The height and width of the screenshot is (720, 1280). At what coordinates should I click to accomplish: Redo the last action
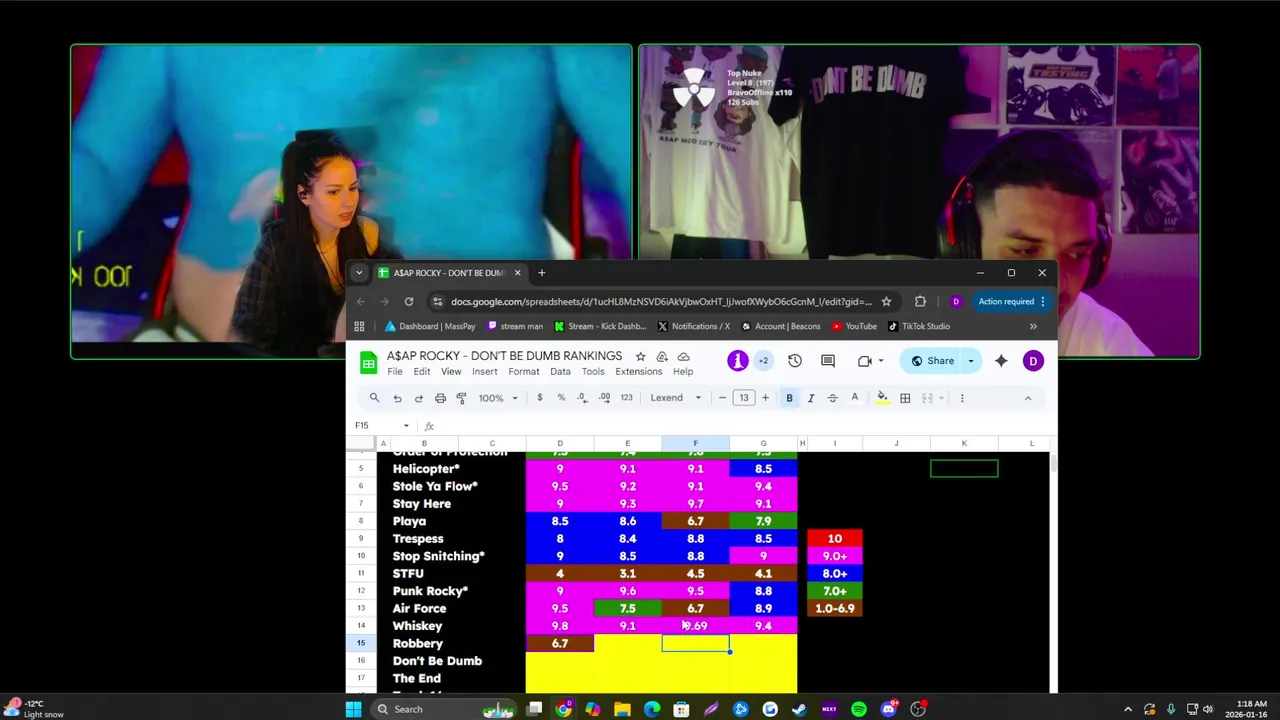418,398
